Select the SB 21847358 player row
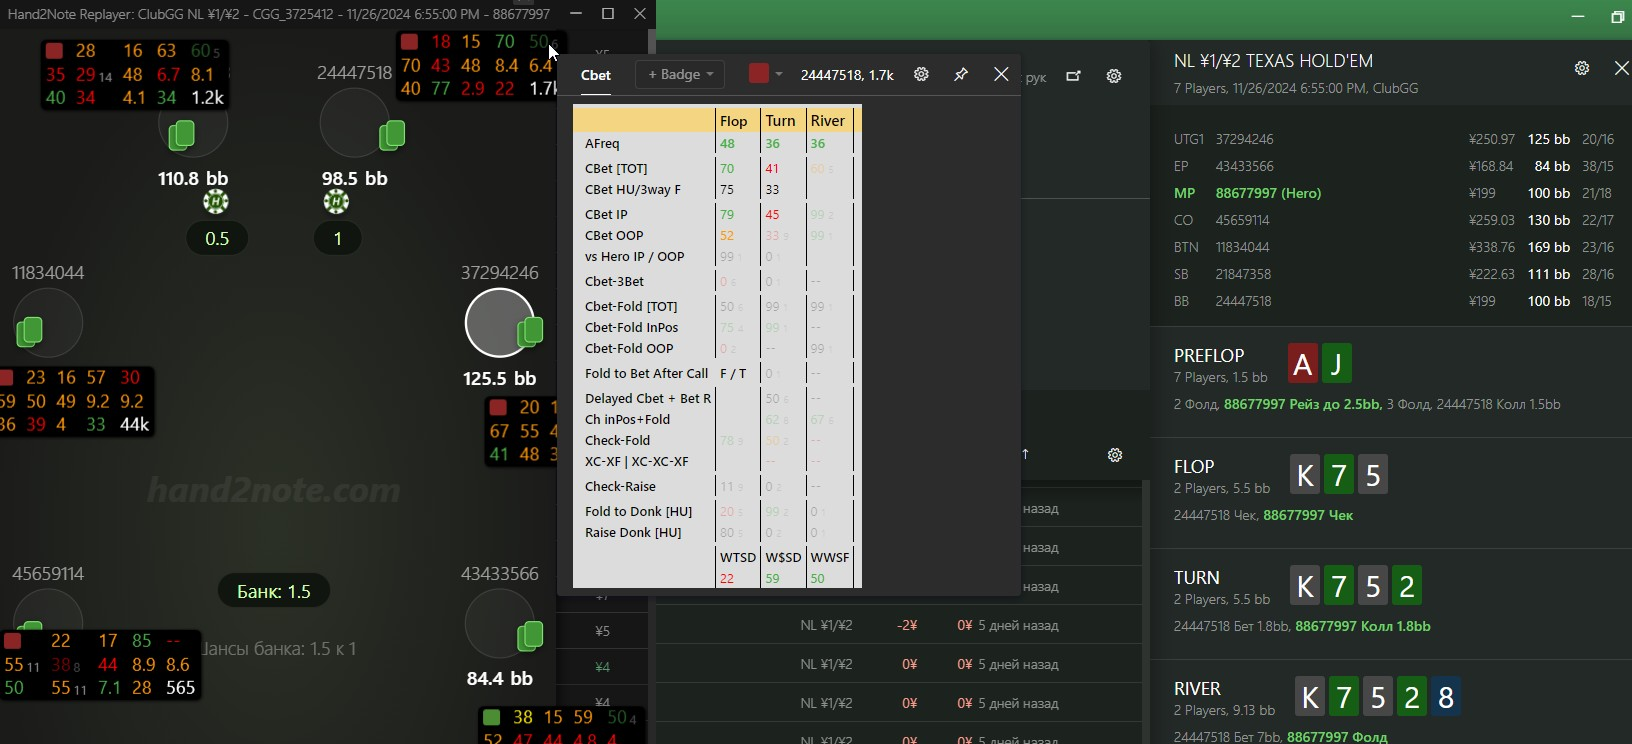Screen dimensions: 1632x744 coord(1393,274)
